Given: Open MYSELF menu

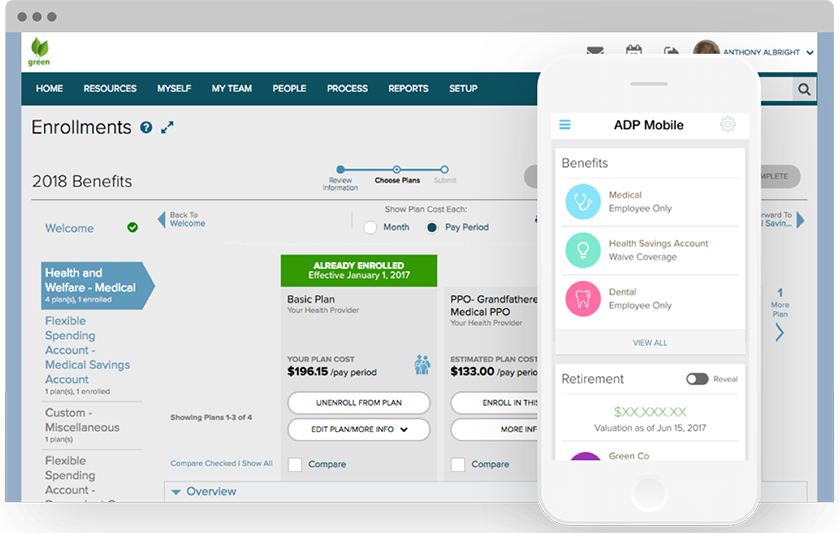Looking at the screenshot, I should (174, 88).
